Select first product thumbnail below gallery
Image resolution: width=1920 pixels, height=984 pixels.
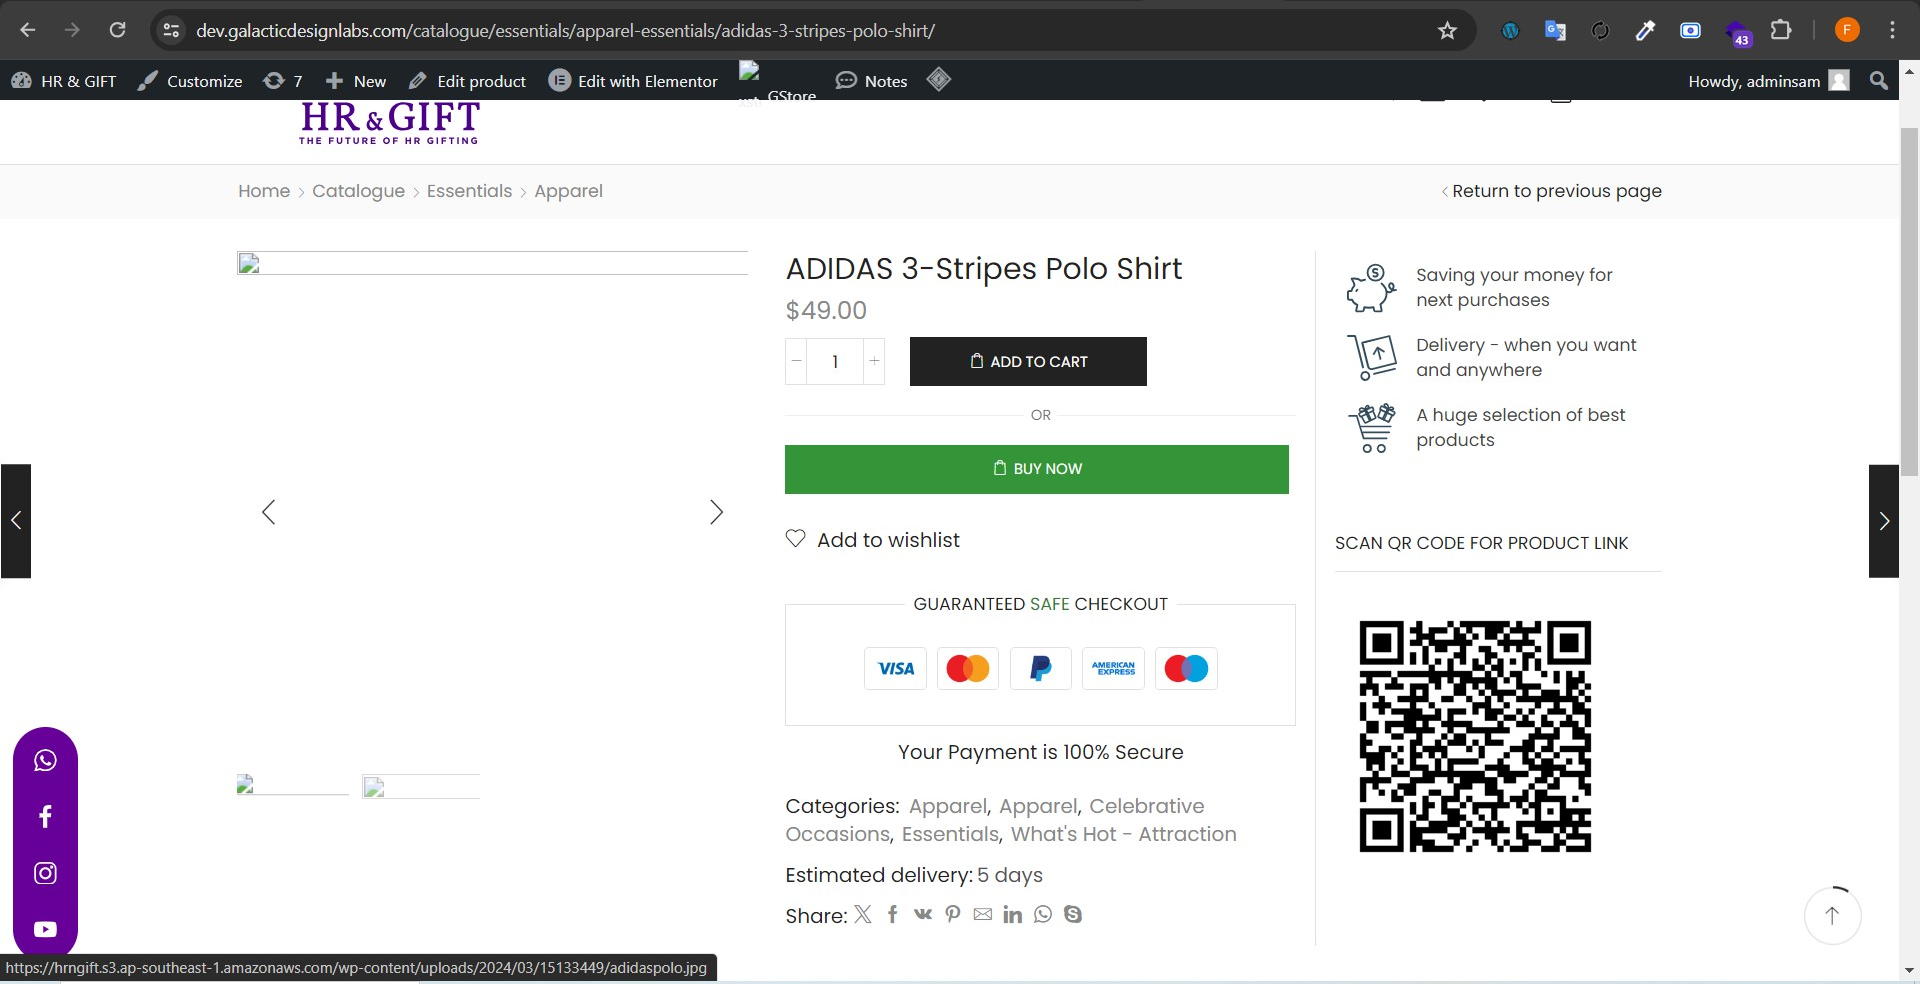[x=292, y=785]
